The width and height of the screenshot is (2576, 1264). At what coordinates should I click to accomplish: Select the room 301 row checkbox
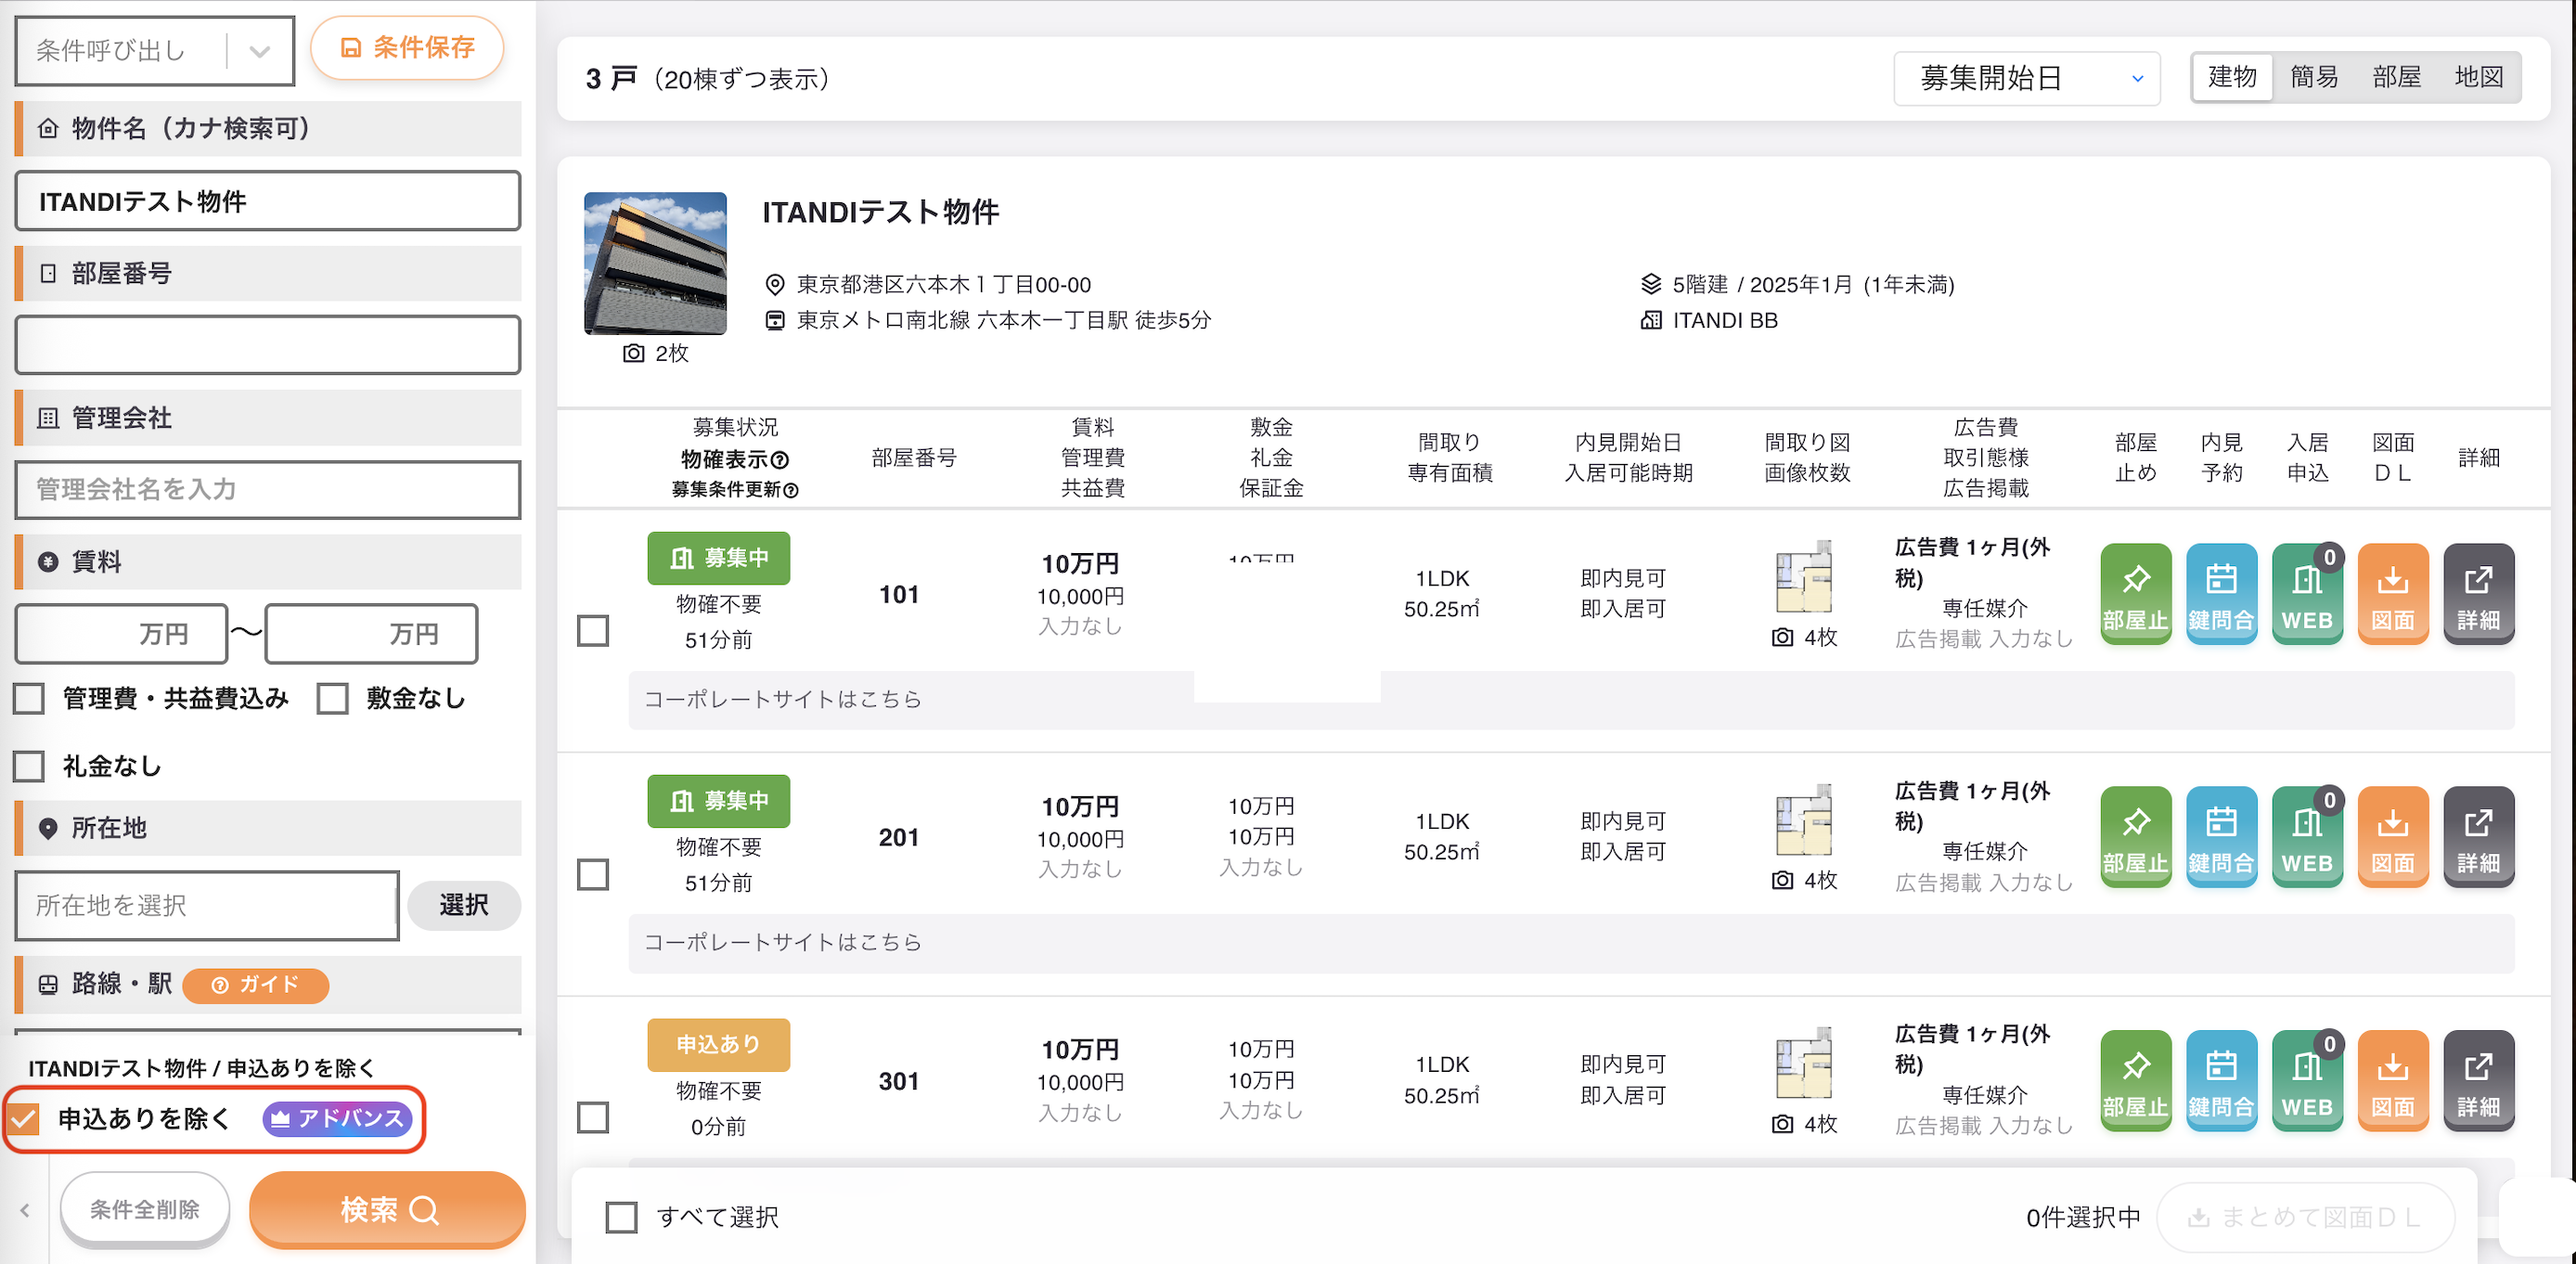(593, 1117)
